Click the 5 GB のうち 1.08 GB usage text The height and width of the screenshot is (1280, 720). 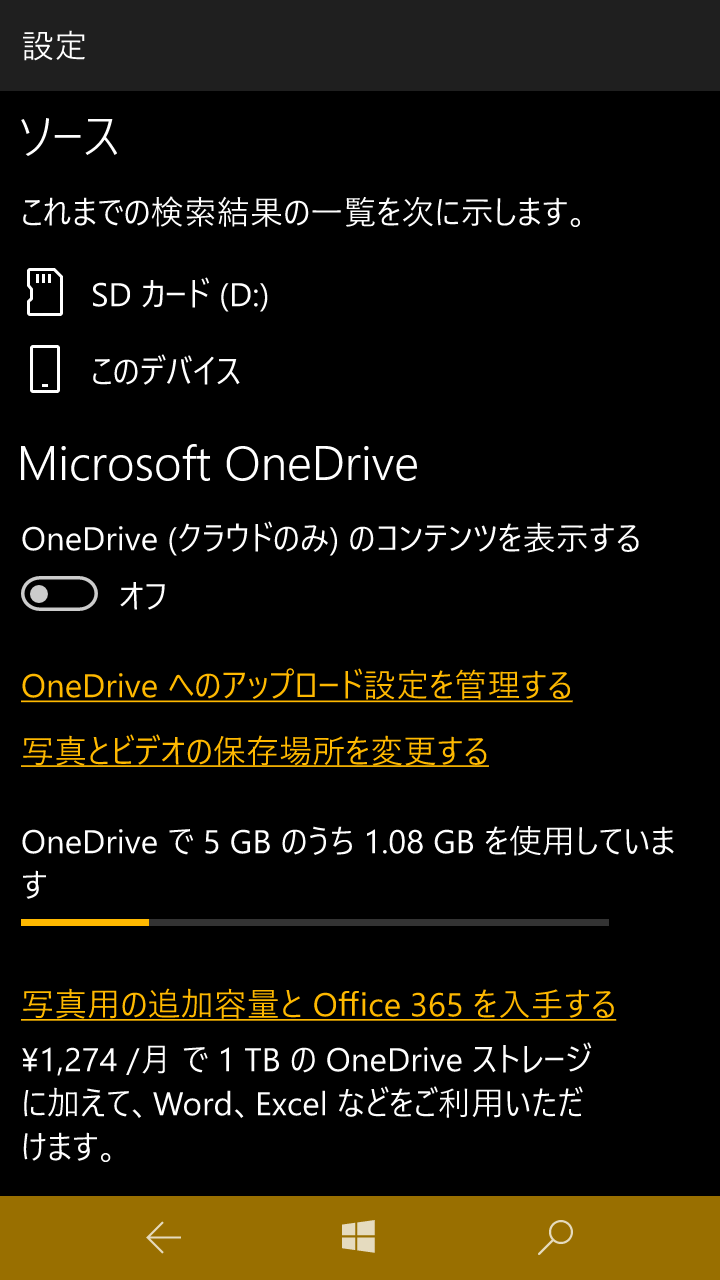[x=338, y=842]
